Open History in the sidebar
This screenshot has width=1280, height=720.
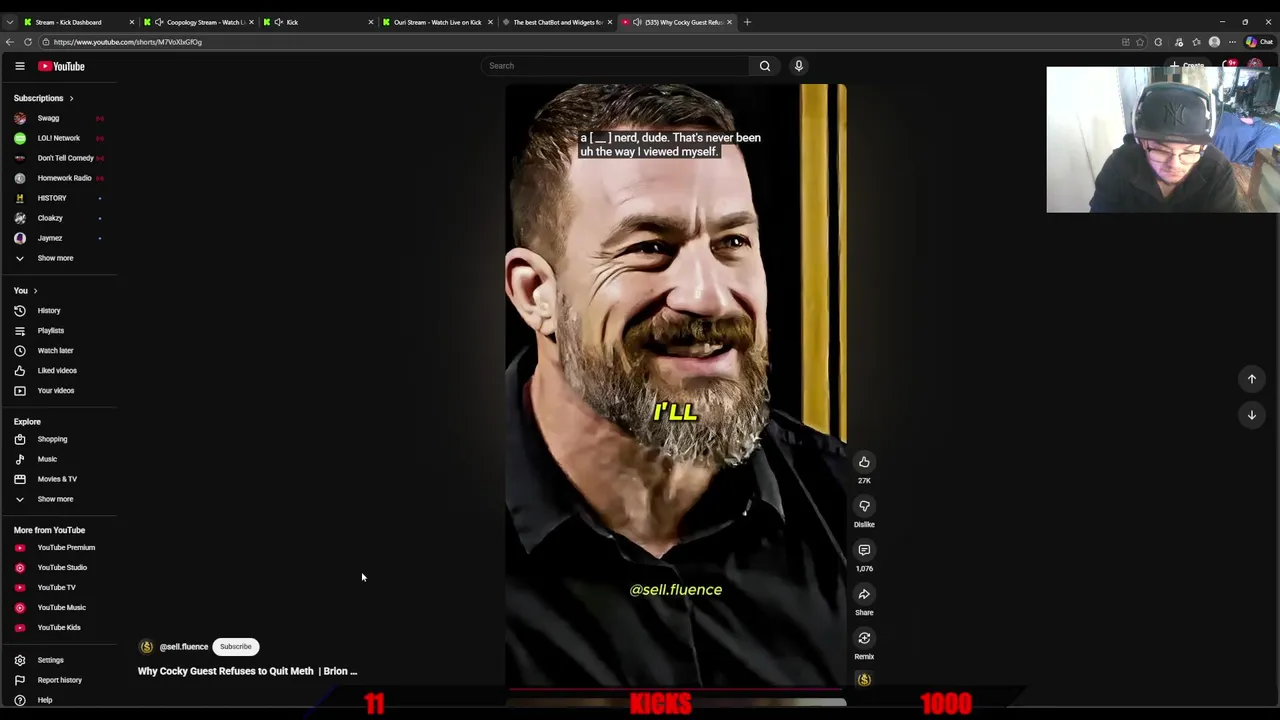pyautogui.click(x=49, y=311)
